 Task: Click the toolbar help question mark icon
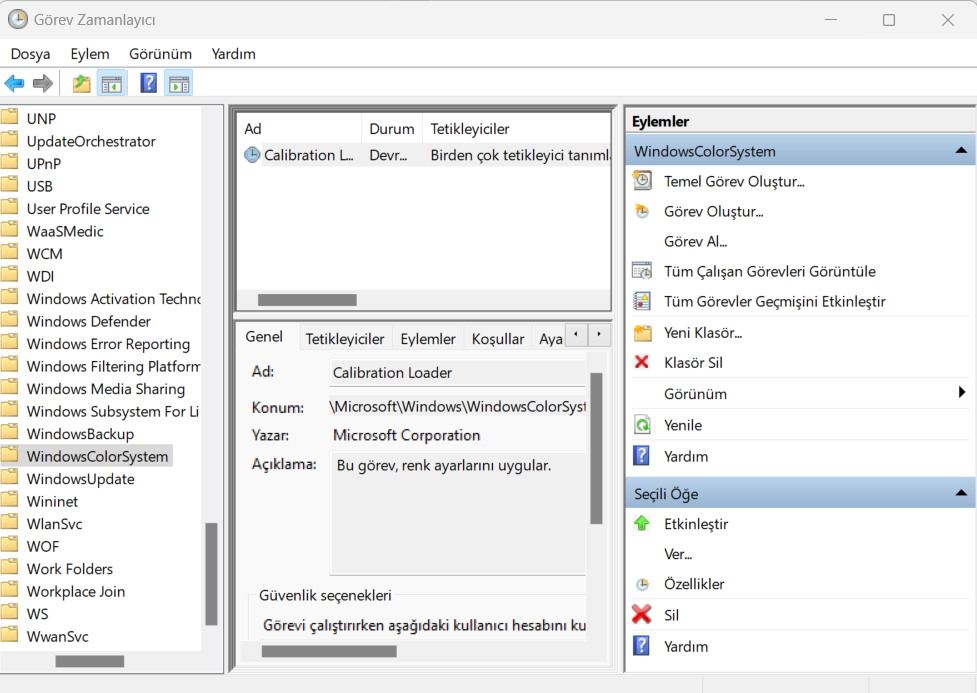[x=148, y=83]
